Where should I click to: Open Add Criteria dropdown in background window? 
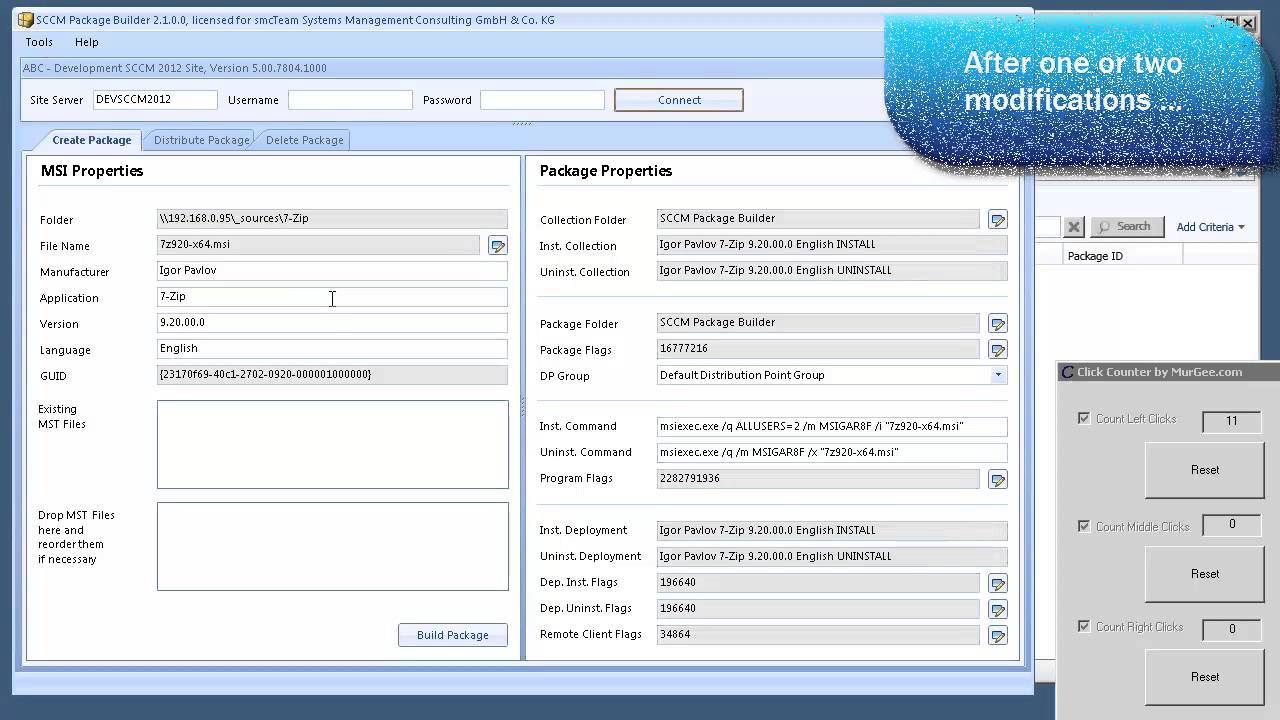[x=1210, y=227]
